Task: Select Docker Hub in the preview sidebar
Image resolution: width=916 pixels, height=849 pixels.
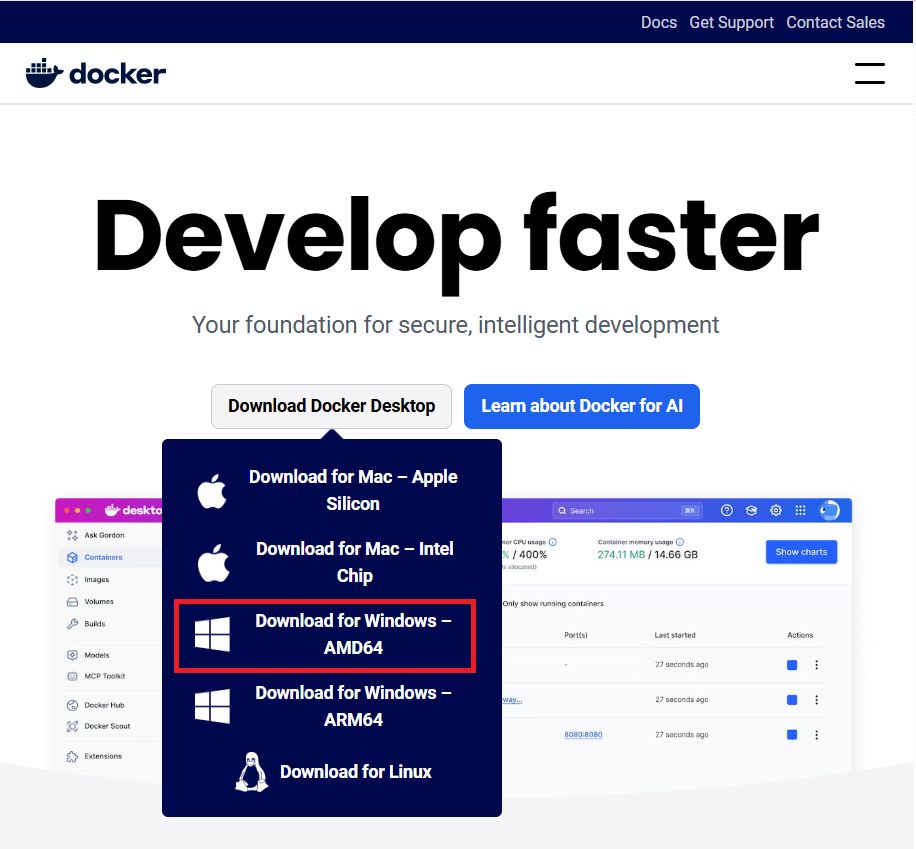Action: click(104, 705)
